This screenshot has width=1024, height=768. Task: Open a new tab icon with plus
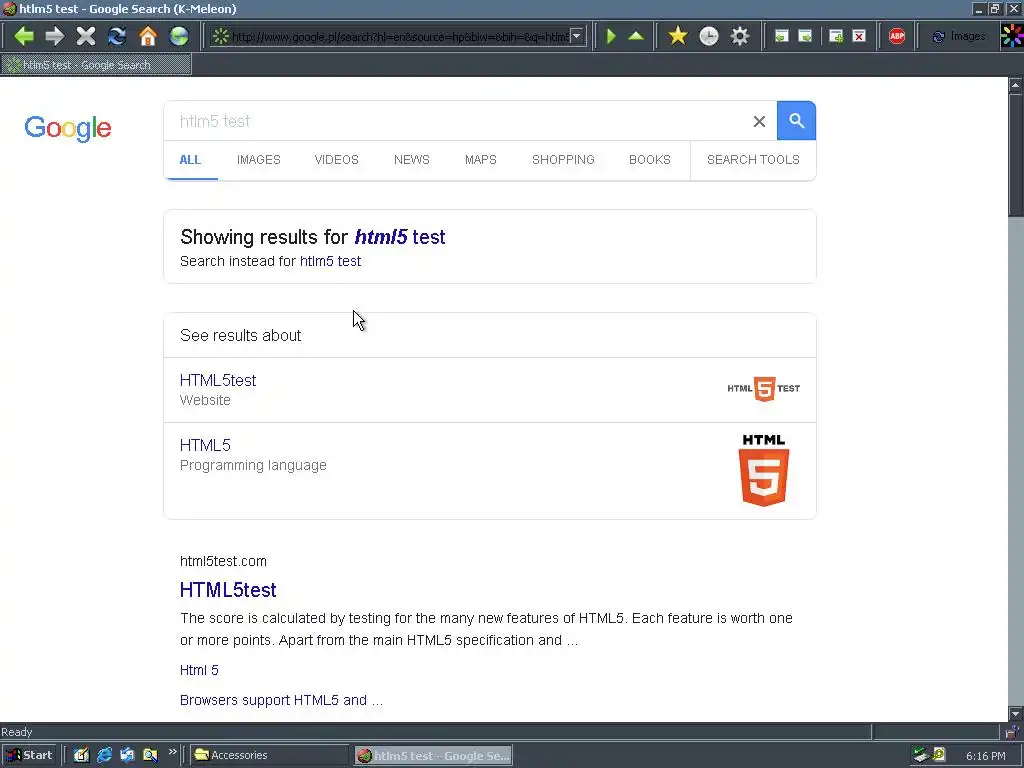point(836,37)
